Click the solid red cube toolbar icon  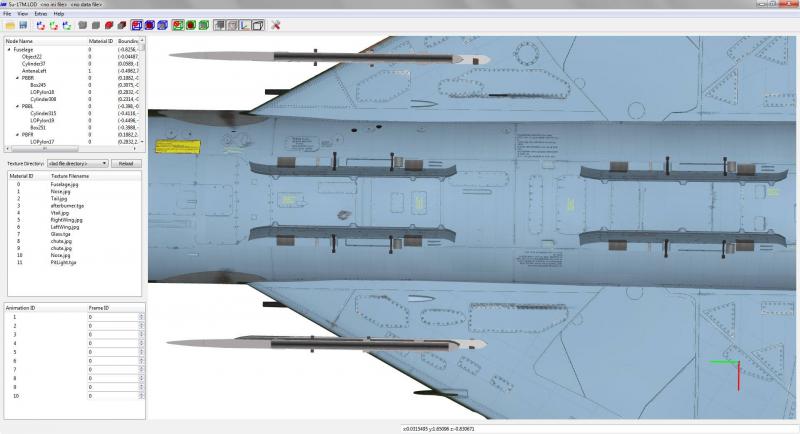(x=109, y=25)
